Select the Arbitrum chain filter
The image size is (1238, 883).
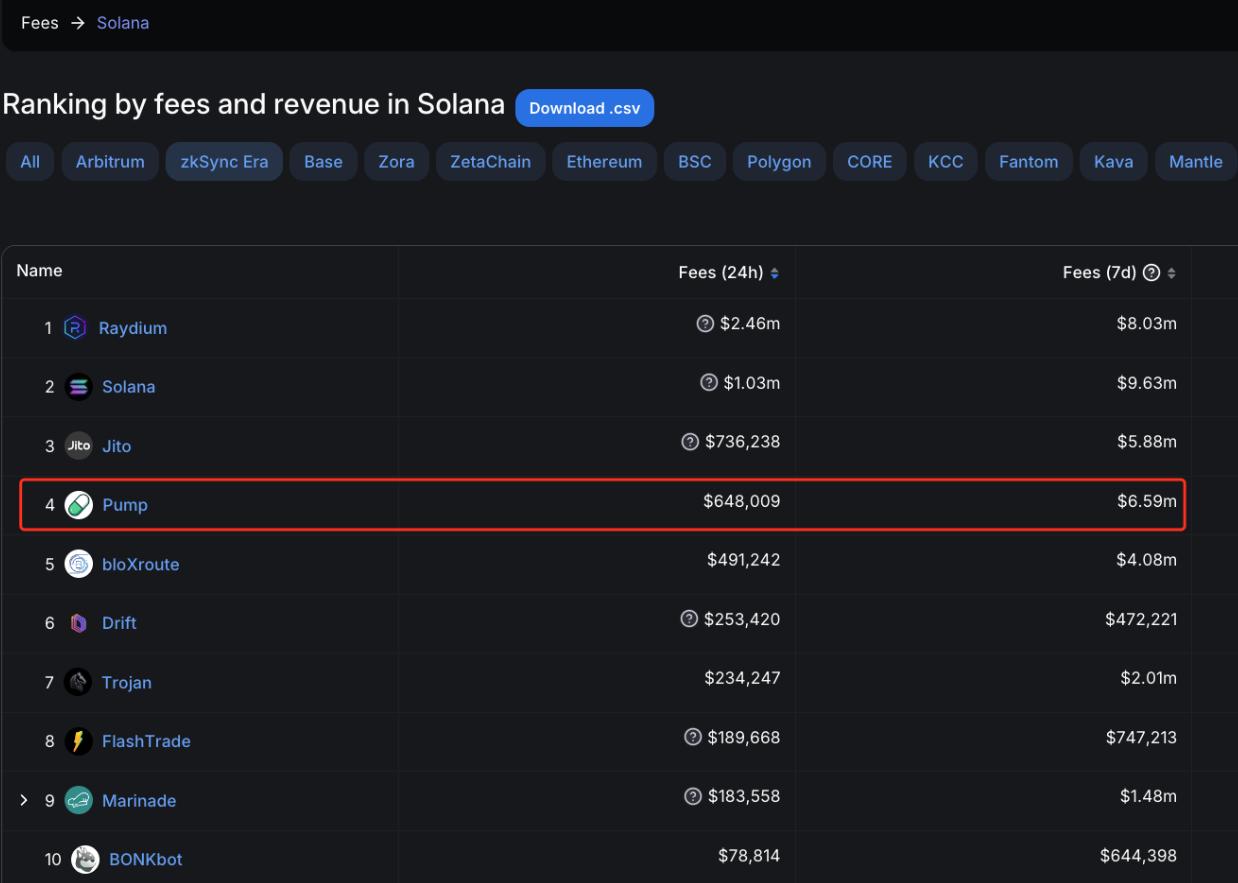[110, 162]
